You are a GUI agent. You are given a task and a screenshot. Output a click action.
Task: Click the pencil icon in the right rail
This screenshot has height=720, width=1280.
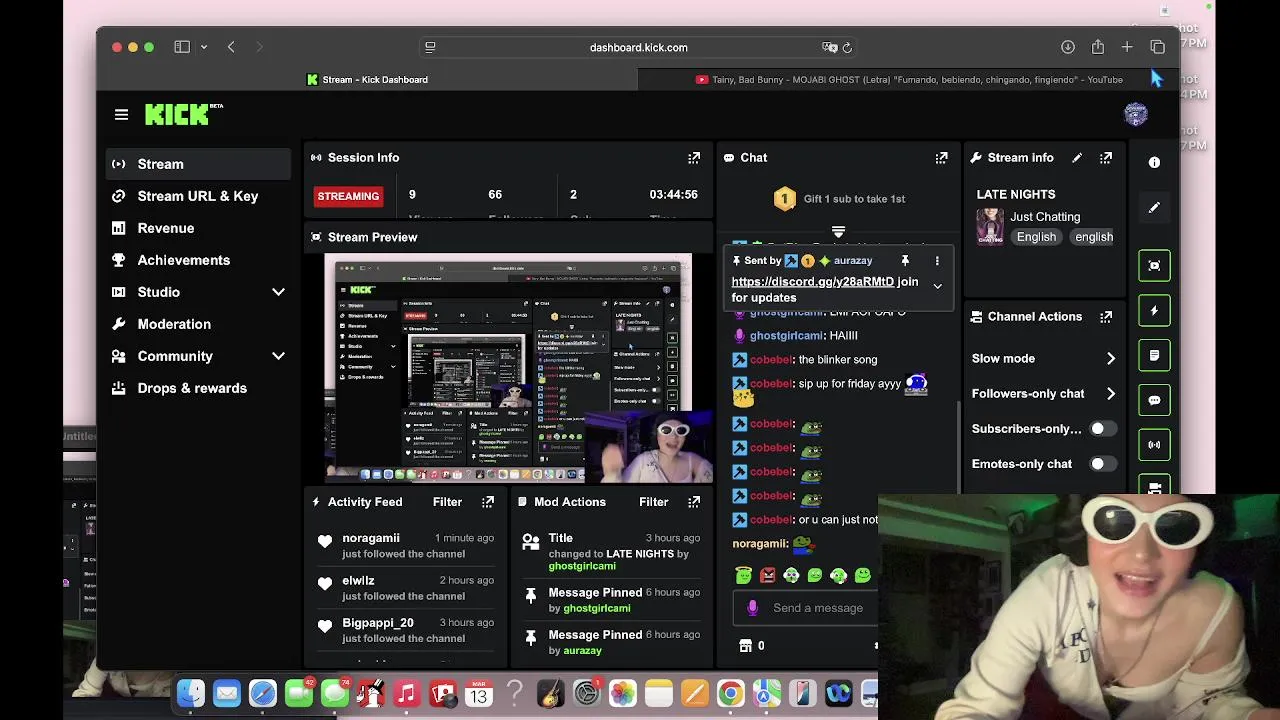[x=1154, y=208]
